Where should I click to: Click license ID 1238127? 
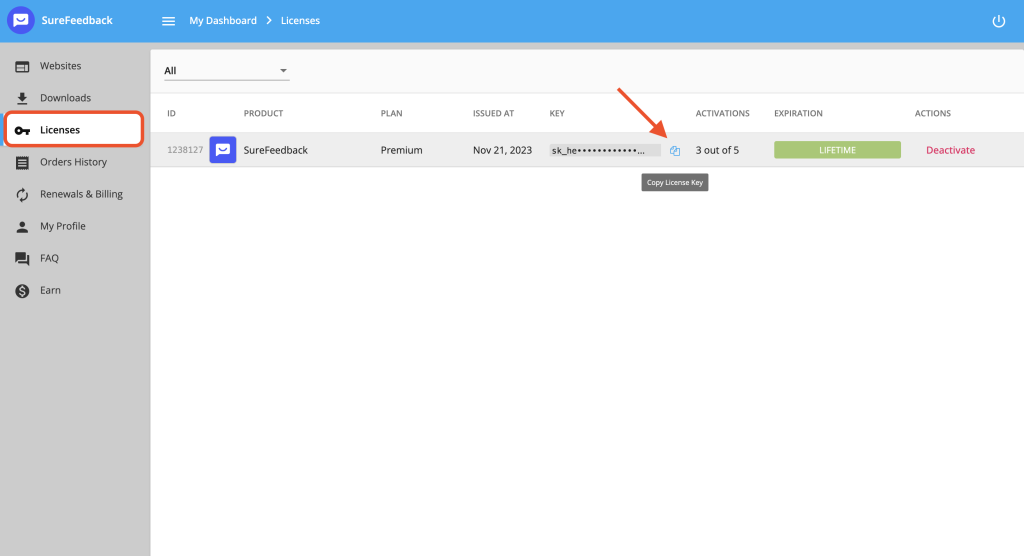185,150
